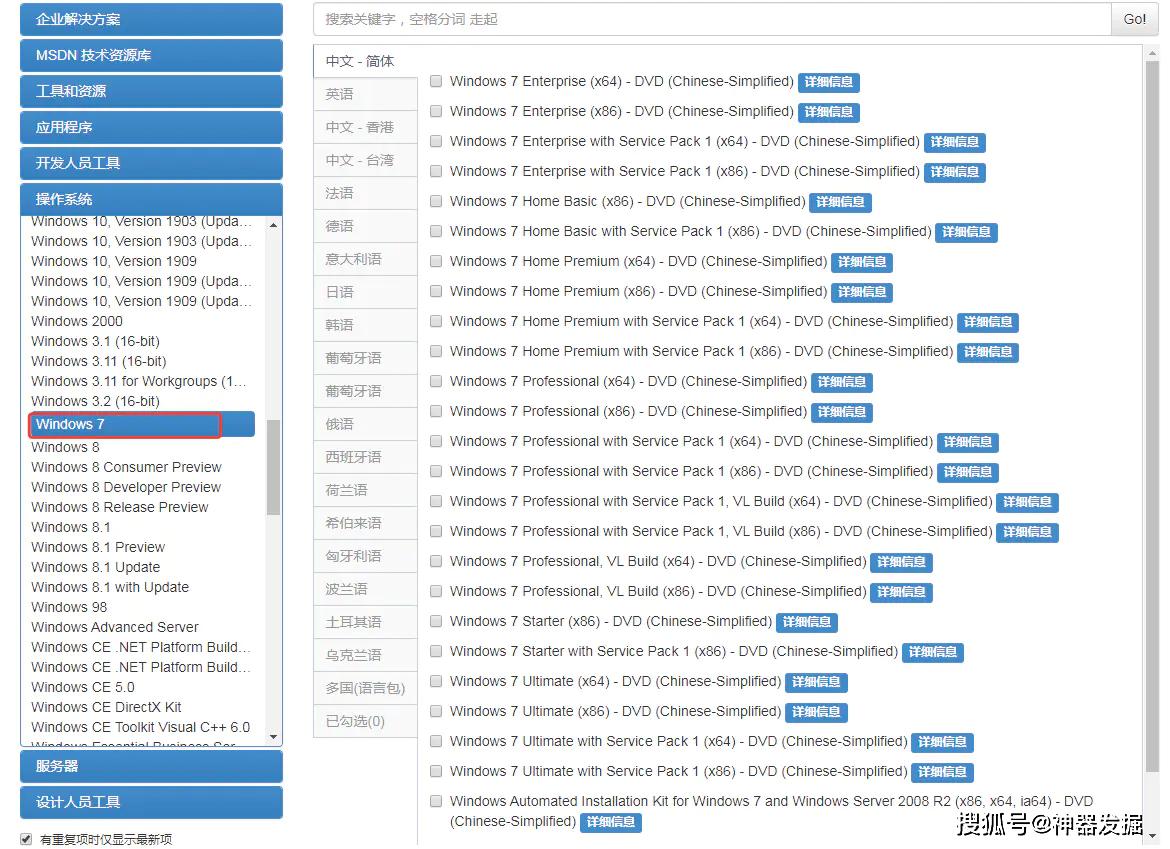Screen dimensions: 1170x849
Task: Select Windows 8 Consumer Preview entry
Action: pos(127,468)
